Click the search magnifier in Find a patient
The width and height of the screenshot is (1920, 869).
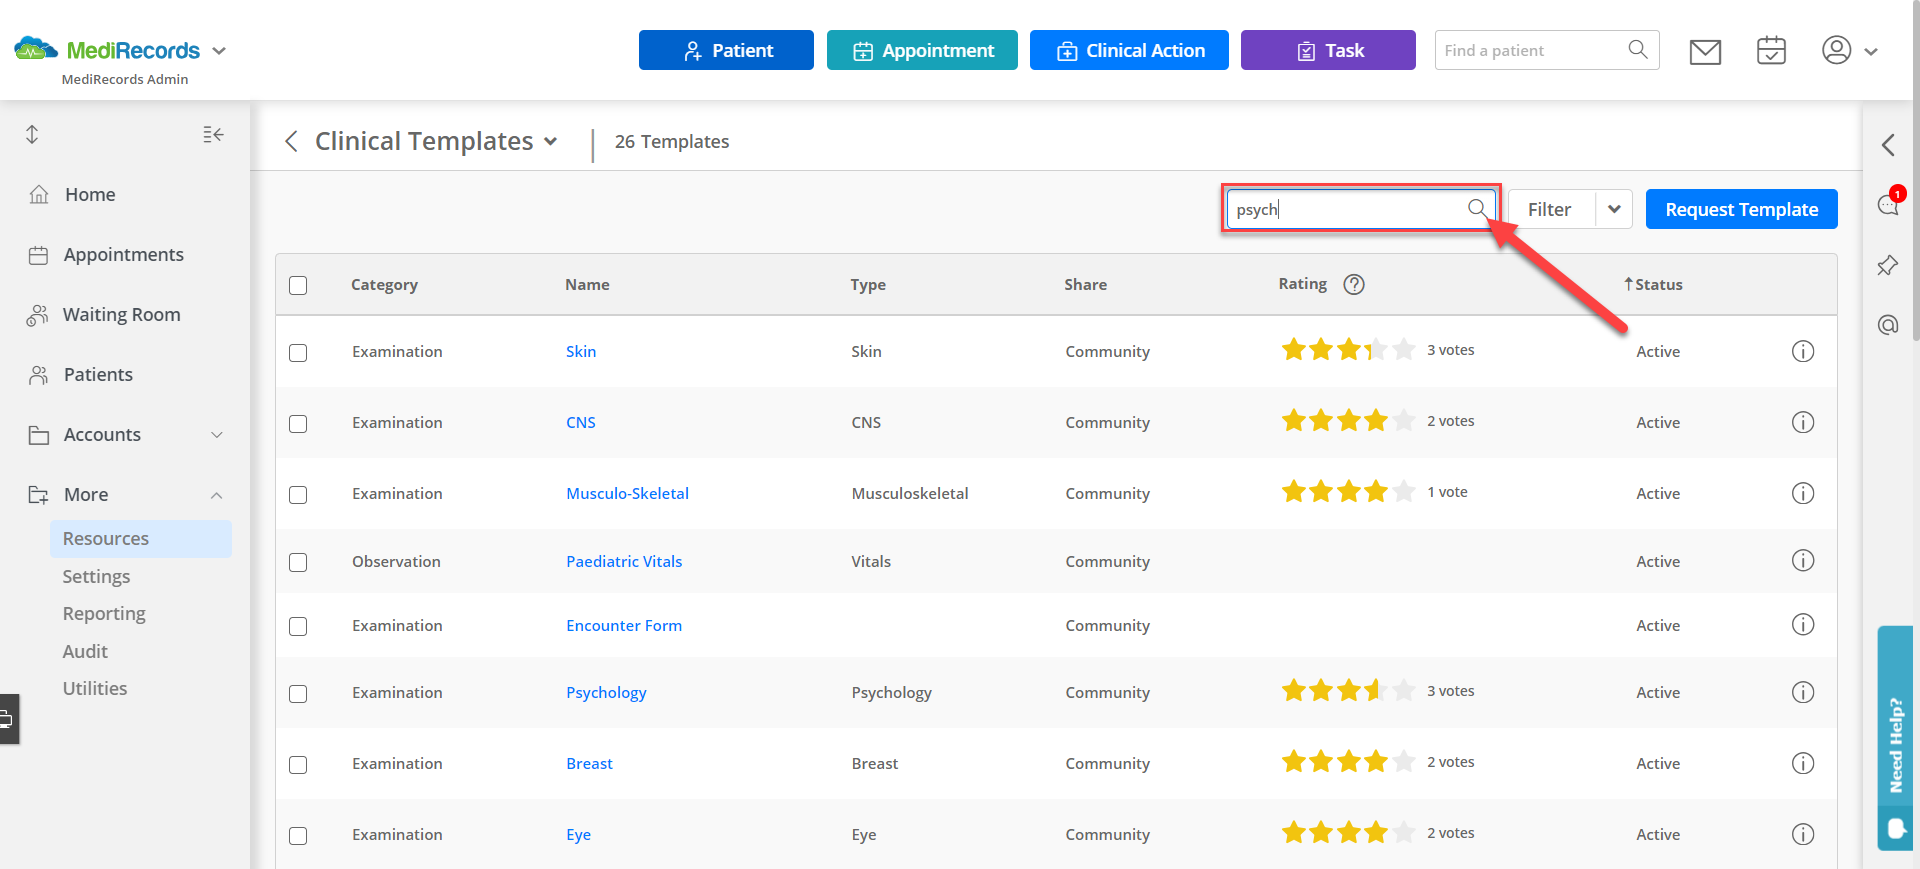pyautogui.click(x=1637, y=50)
